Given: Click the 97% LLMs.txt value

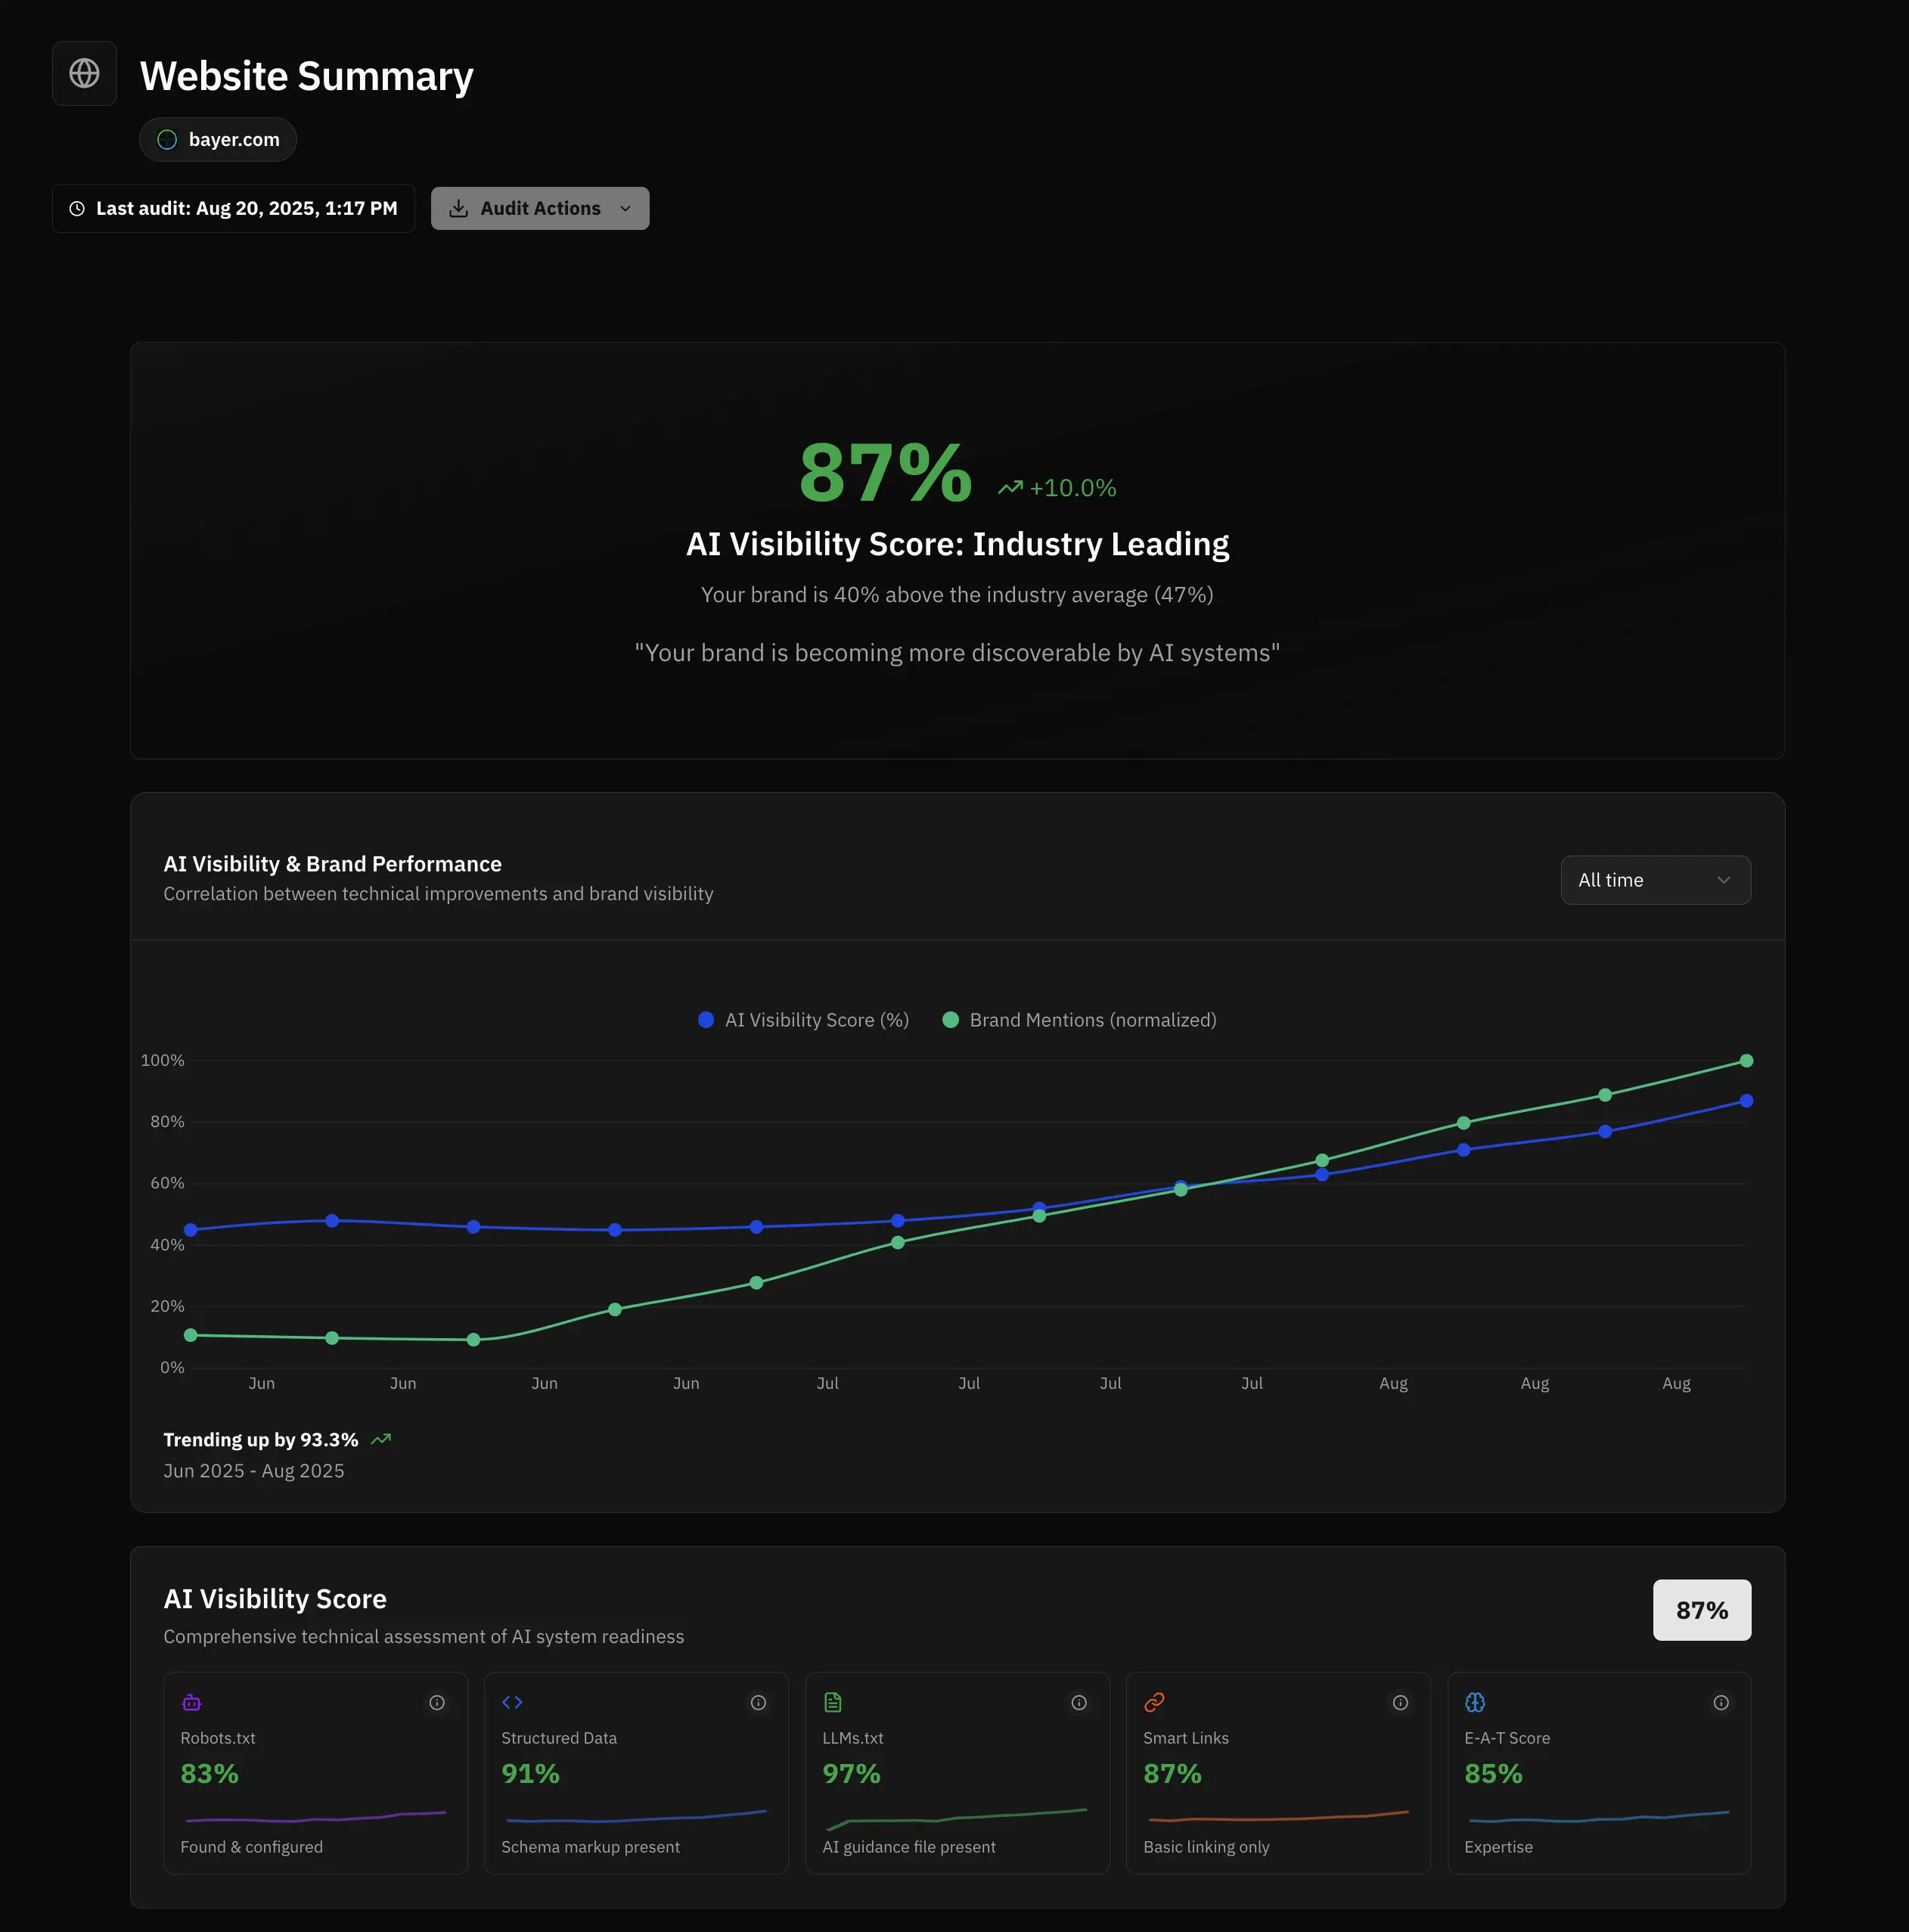Looking at the screenshot, I should click(851, 1773).
